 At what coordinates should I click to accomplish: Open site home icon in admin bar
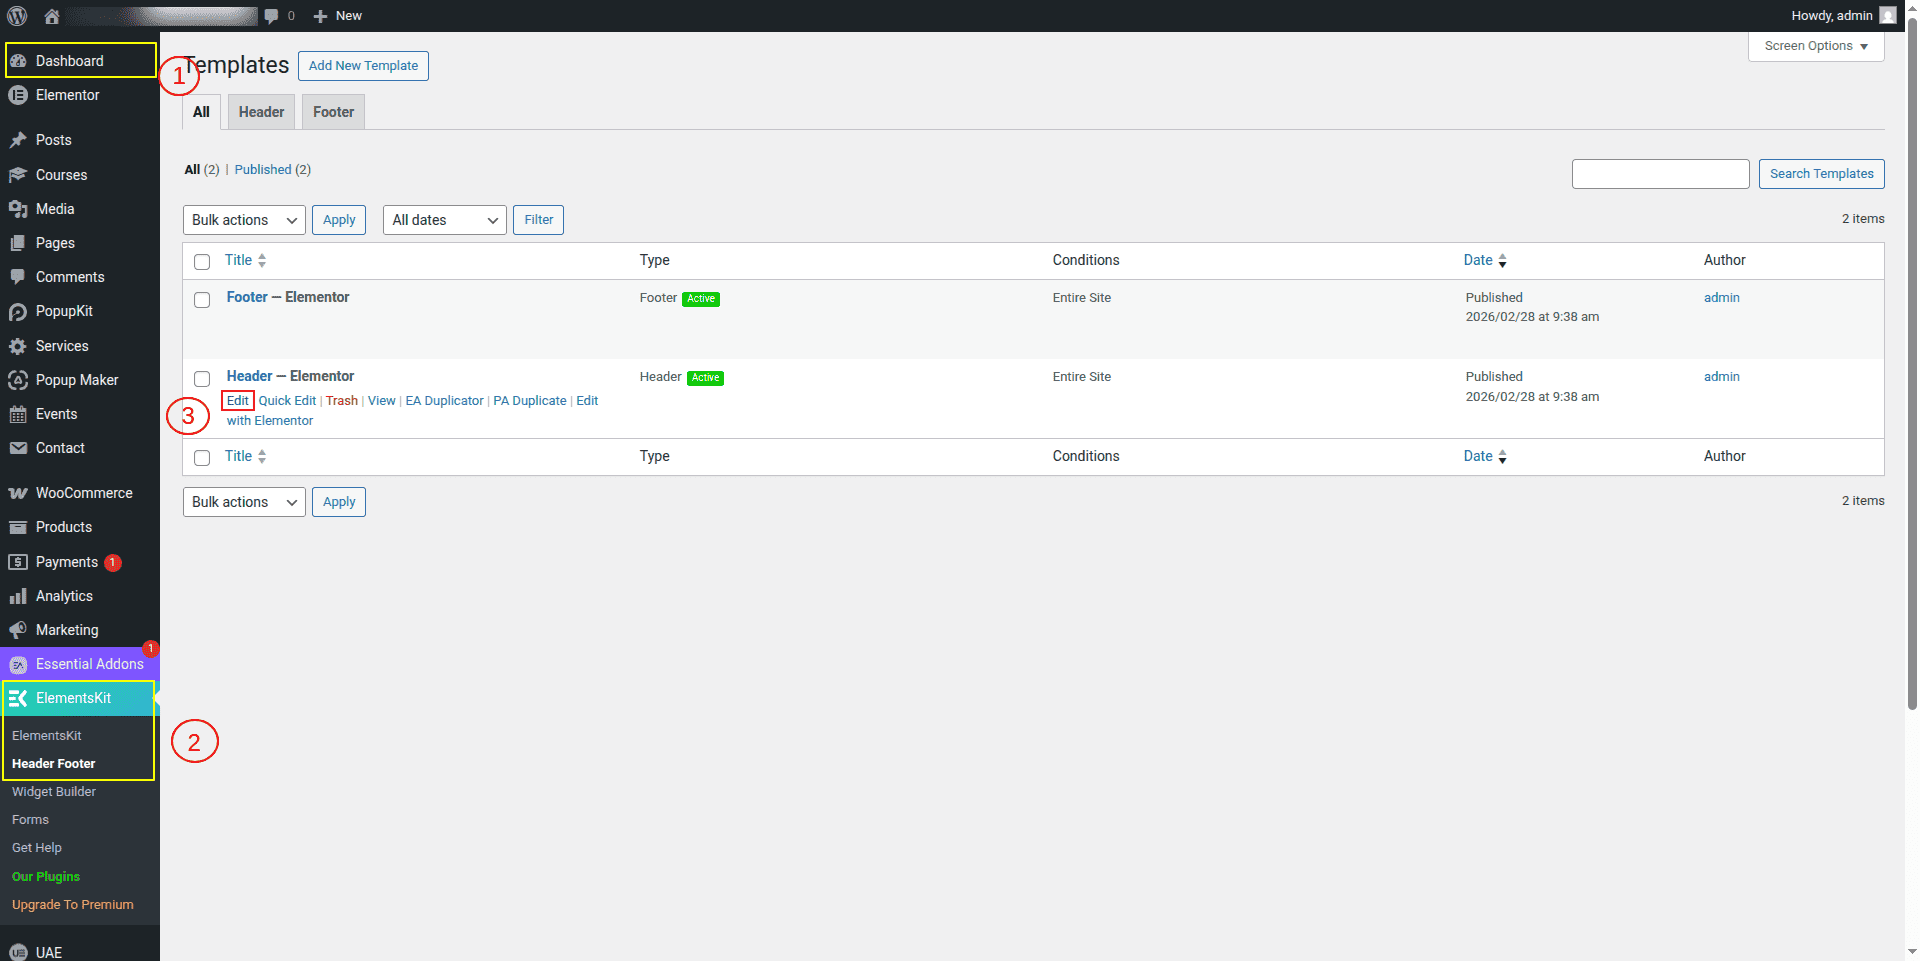(52, 16)
